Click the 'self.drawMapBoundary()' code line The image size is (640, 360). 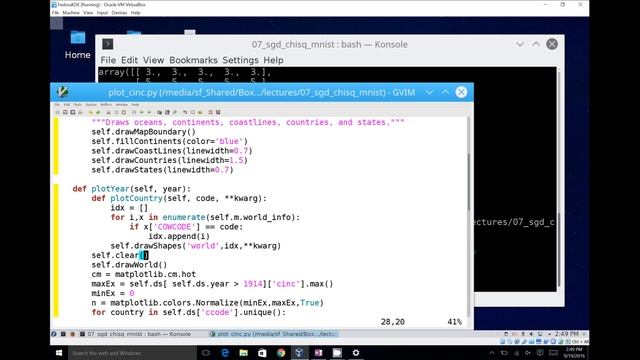pos(143,132)
